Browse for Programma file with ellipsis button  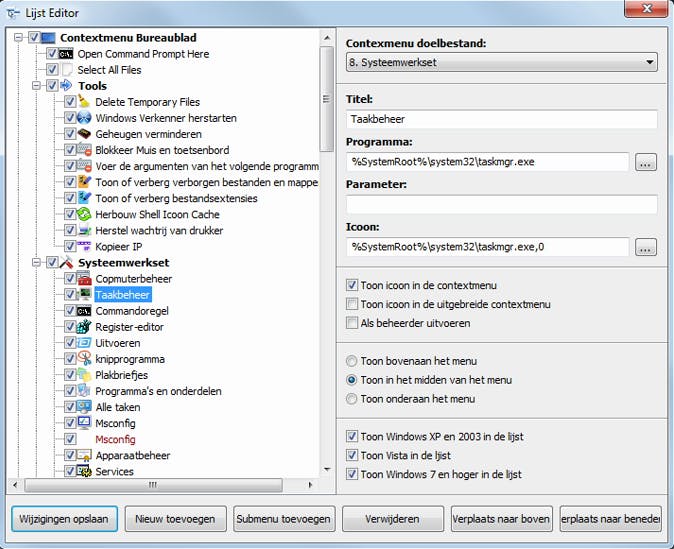click(646, 162)
